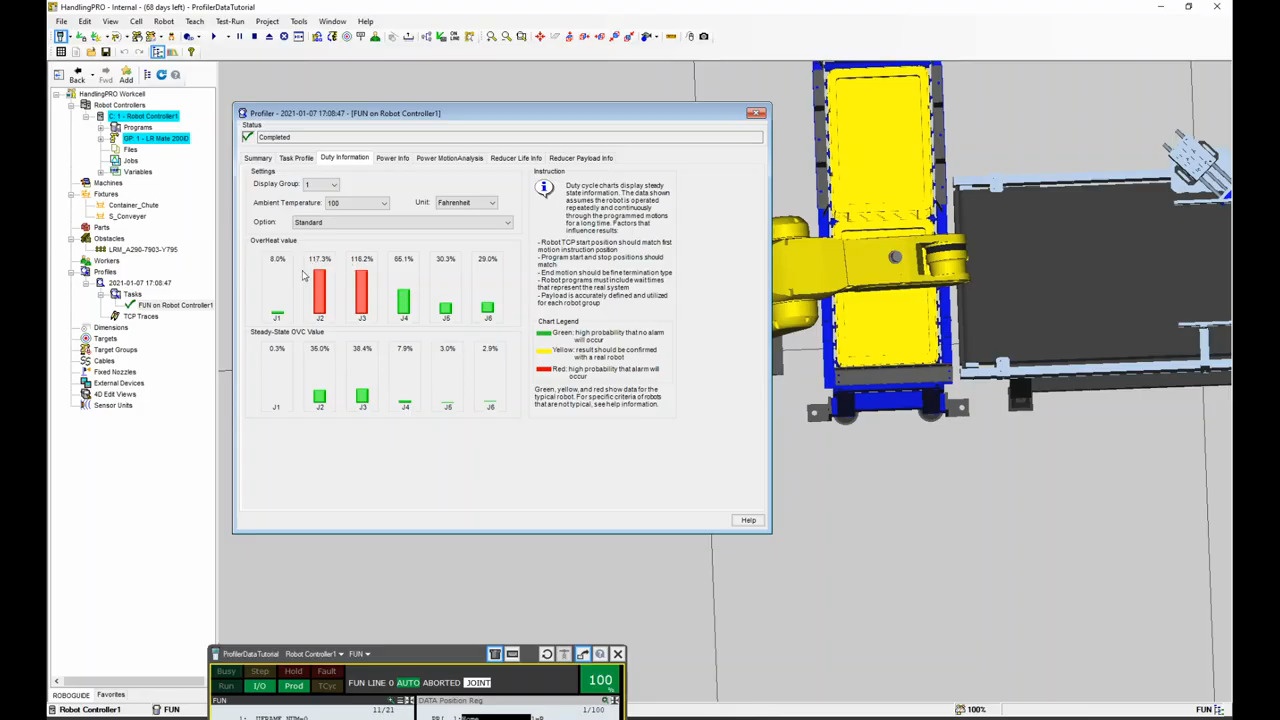Click the 100 speed override display

(x=600, y=680)
